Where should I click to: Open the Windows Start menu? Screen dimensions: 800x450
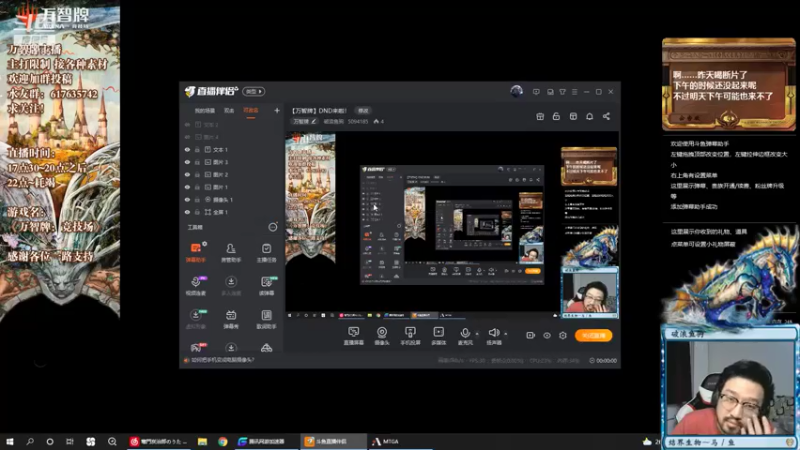pyautogui.click(x=10, y=441)
